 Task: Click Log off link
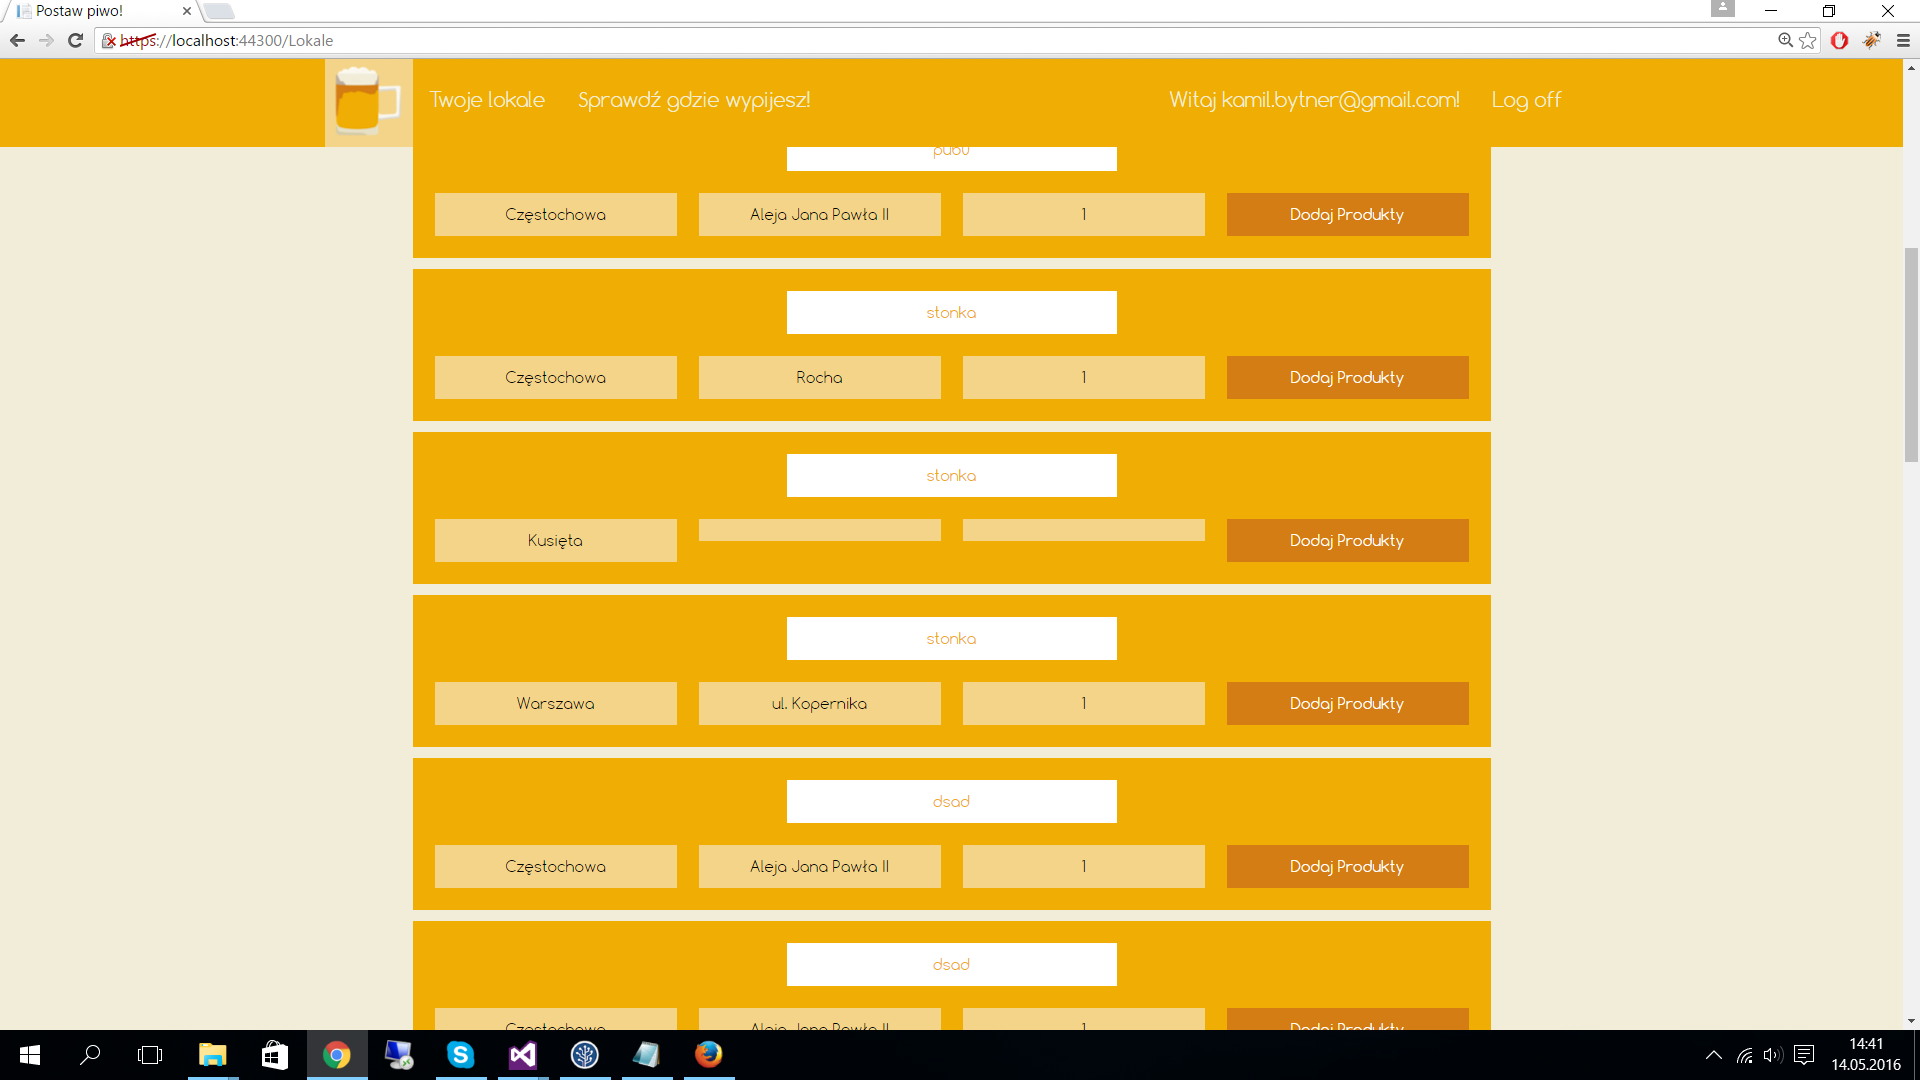tap(1526, 100)
